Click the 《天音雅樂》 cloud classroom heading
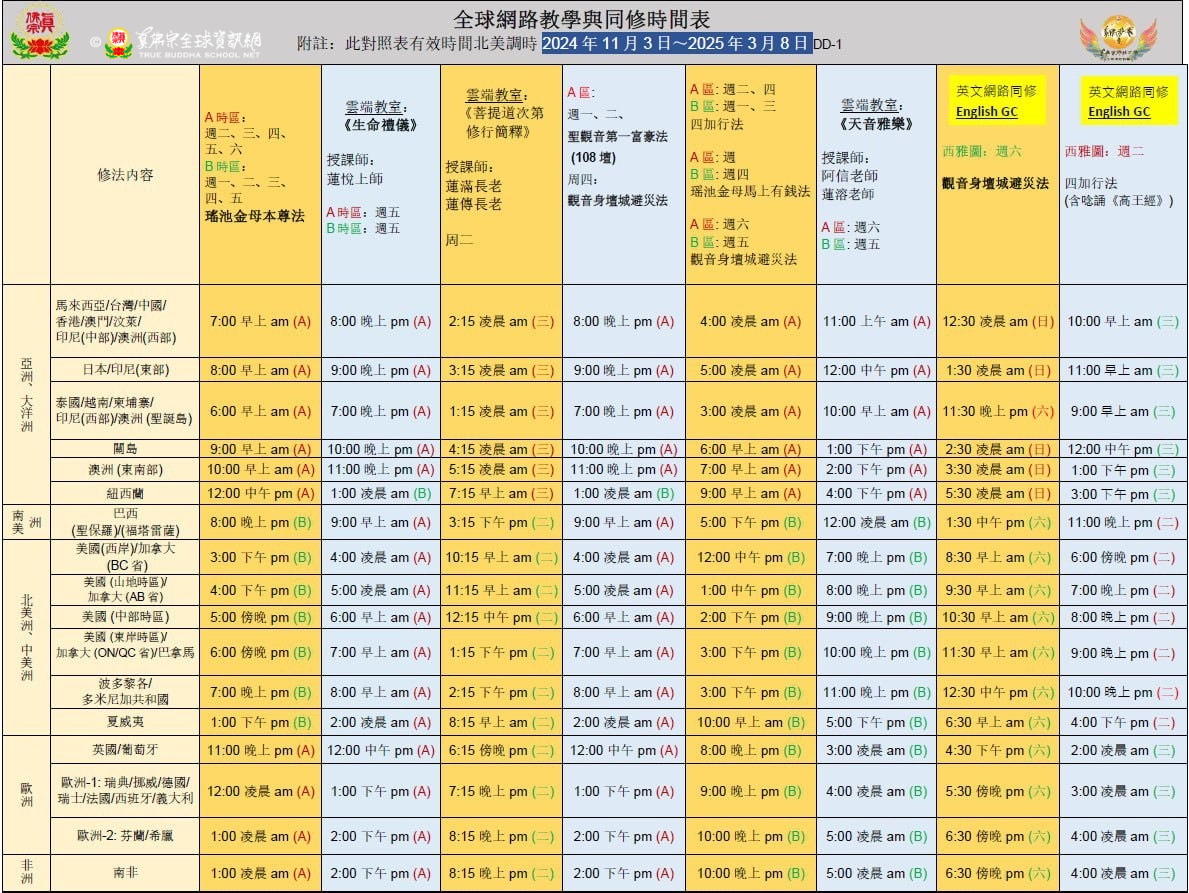The height and width of the screenshot is (893, 1189). [x=875, y=125]
